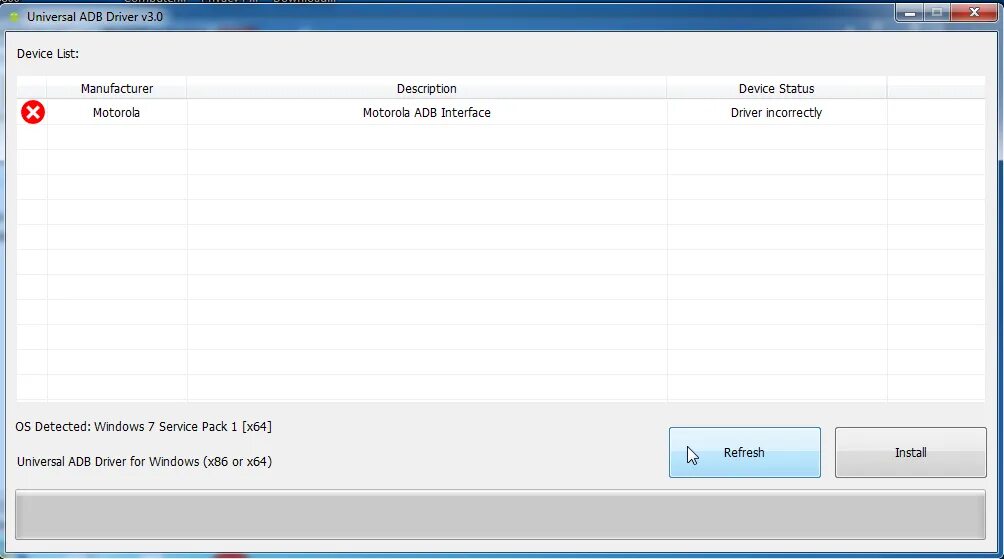Click the Universal ADB Driver v3.0 title
The image size is (1004, 559).
(95, 17)
